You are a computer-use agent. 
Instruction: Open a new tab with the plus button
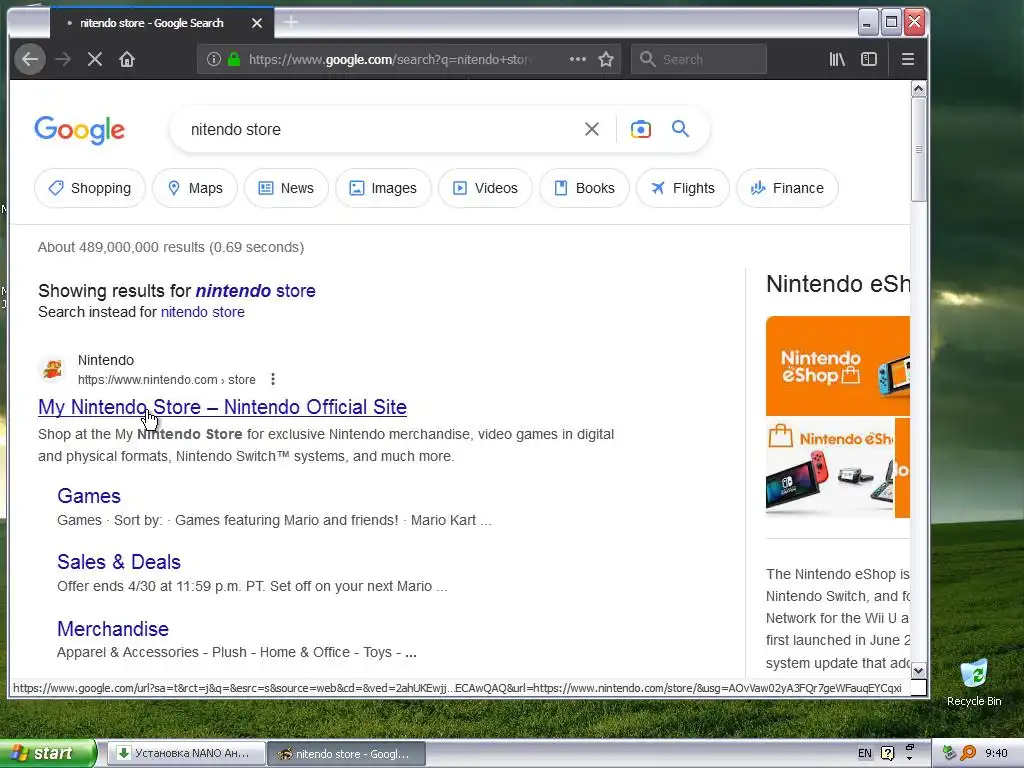291,23
